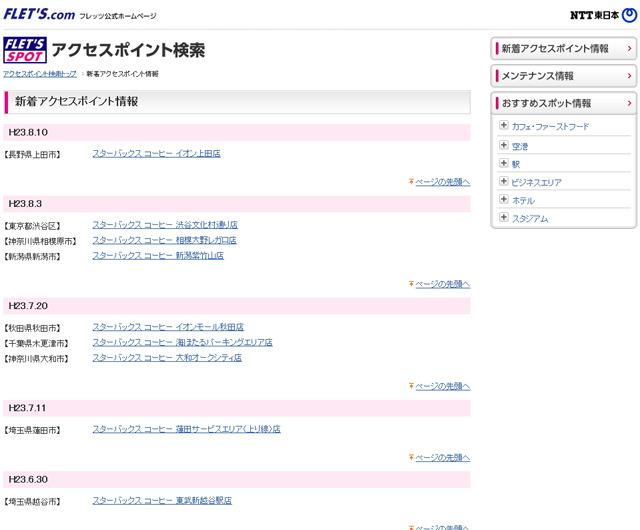Select the 【神奈川県相模原市】 location text

point(40,241)
